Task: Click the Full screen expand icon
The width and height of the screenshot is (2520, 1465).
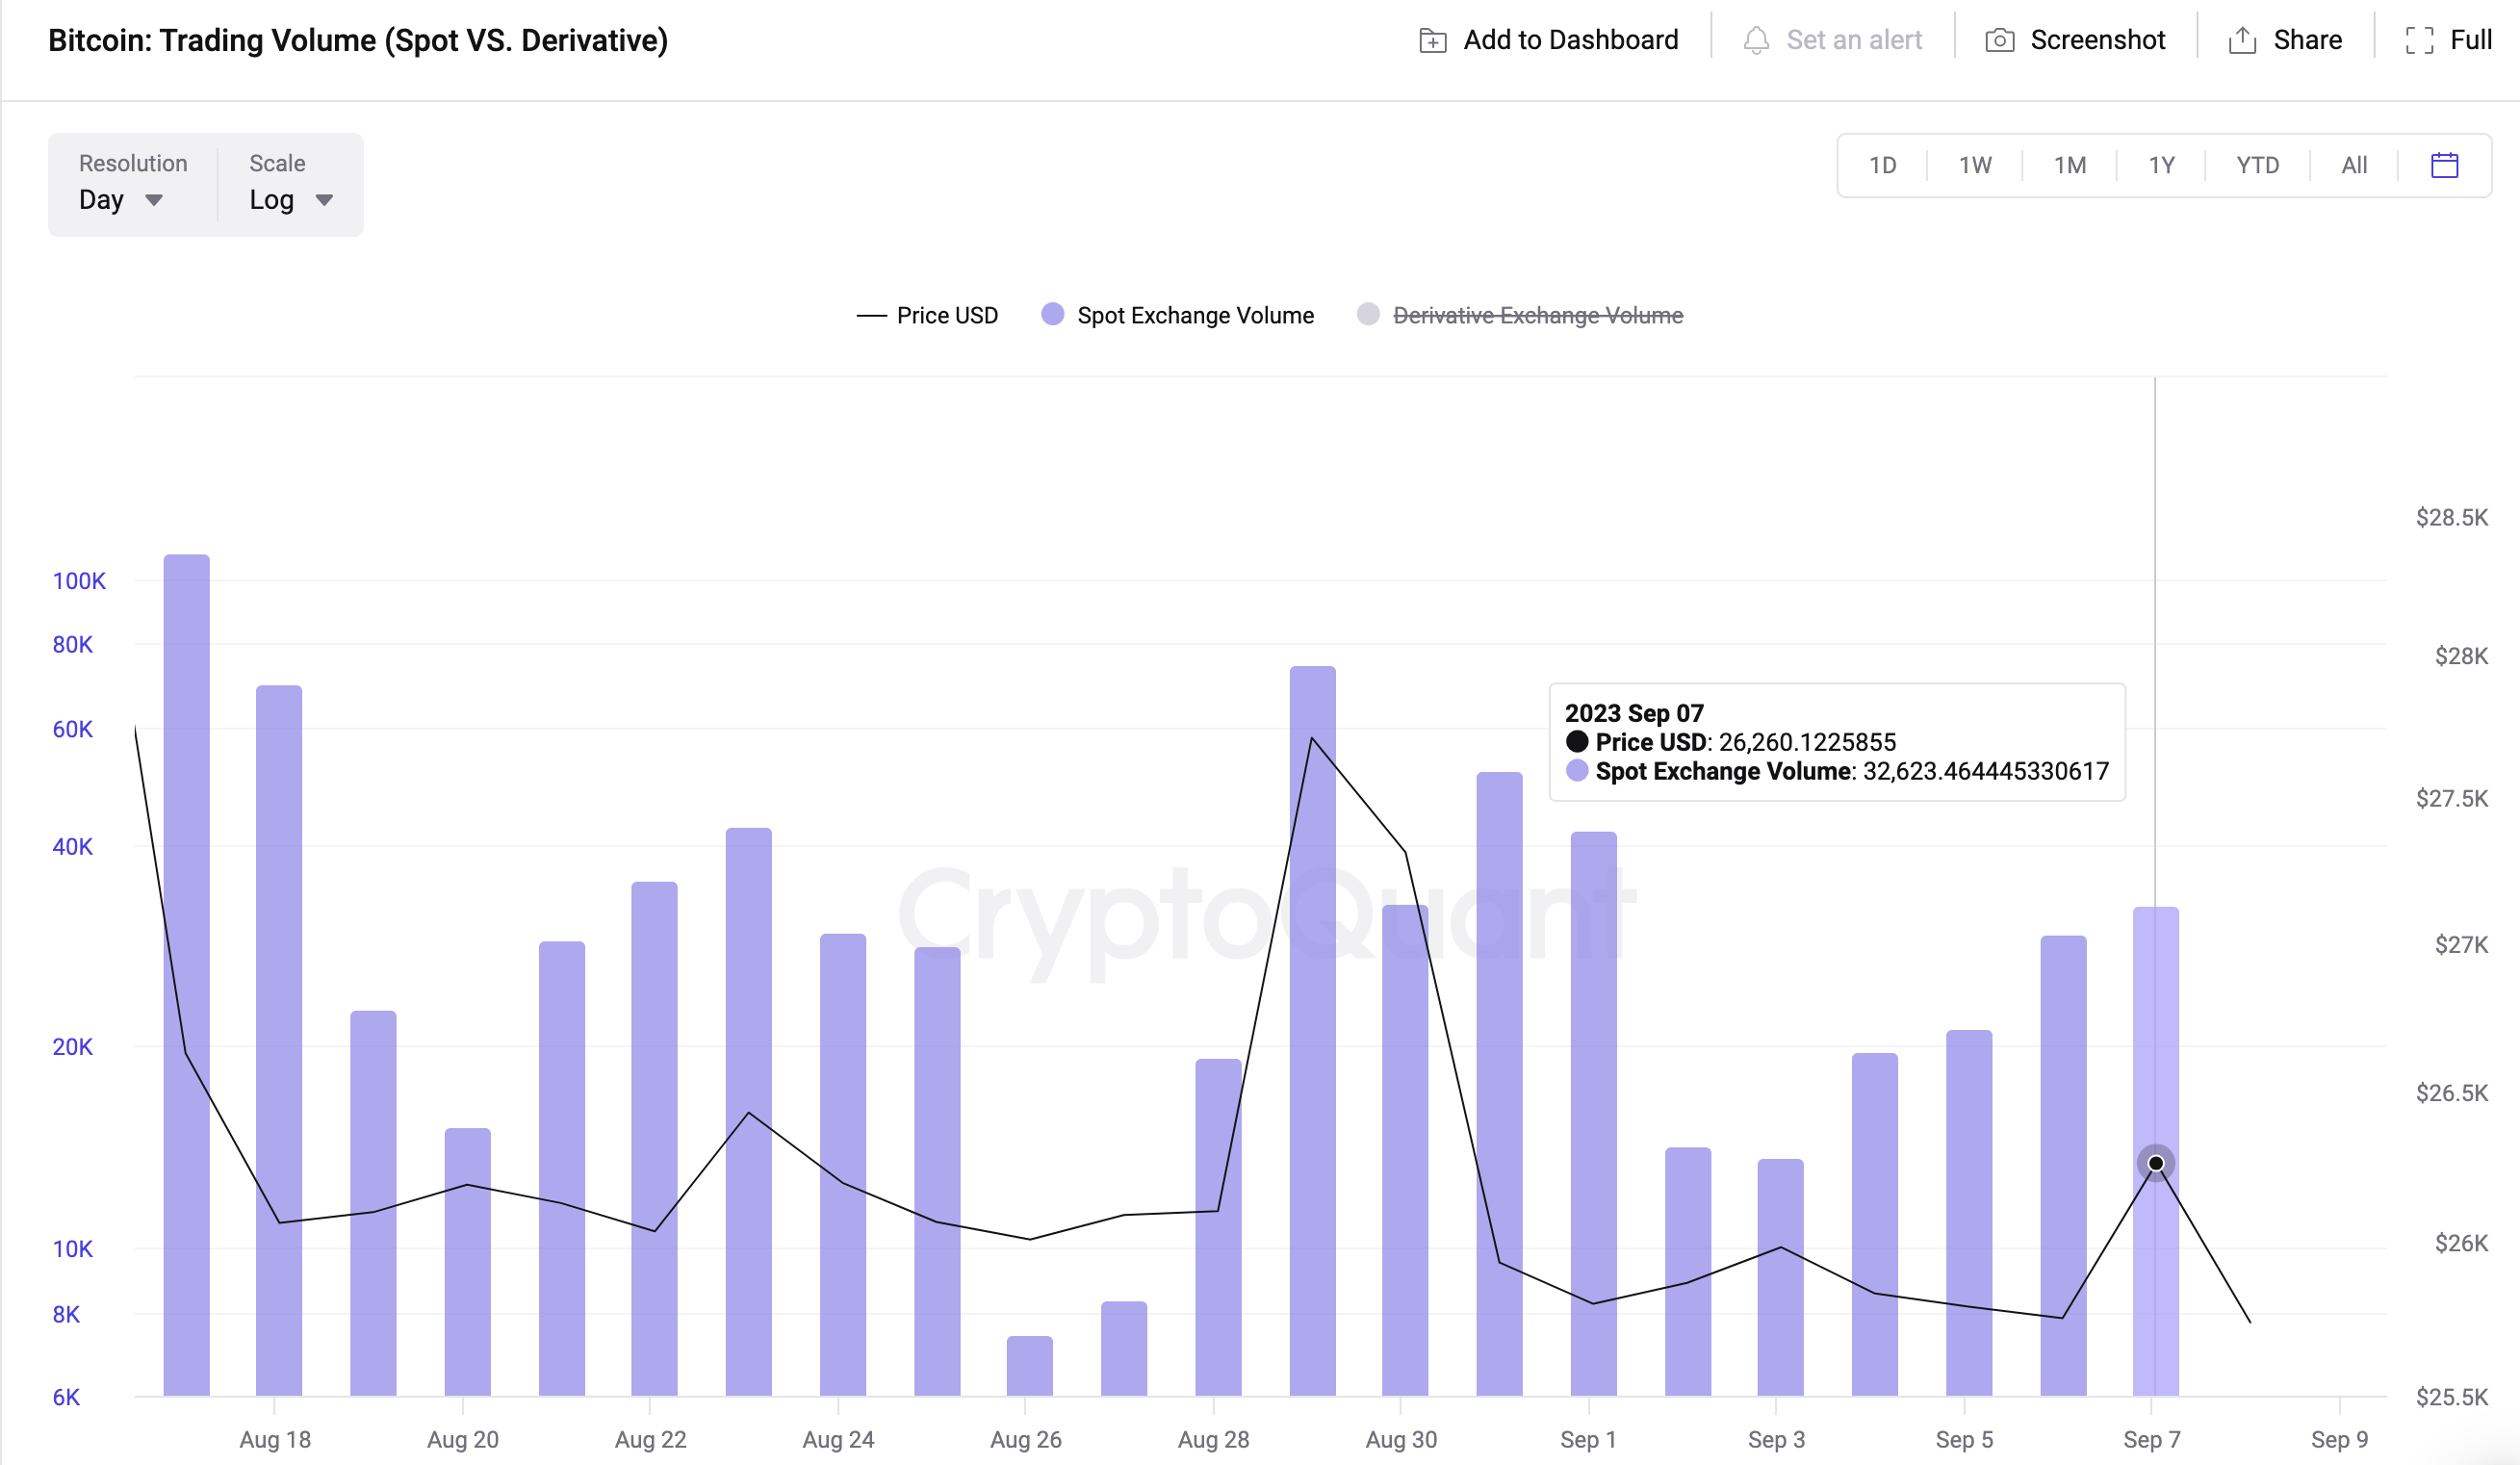Action: tap(2419, 41)
